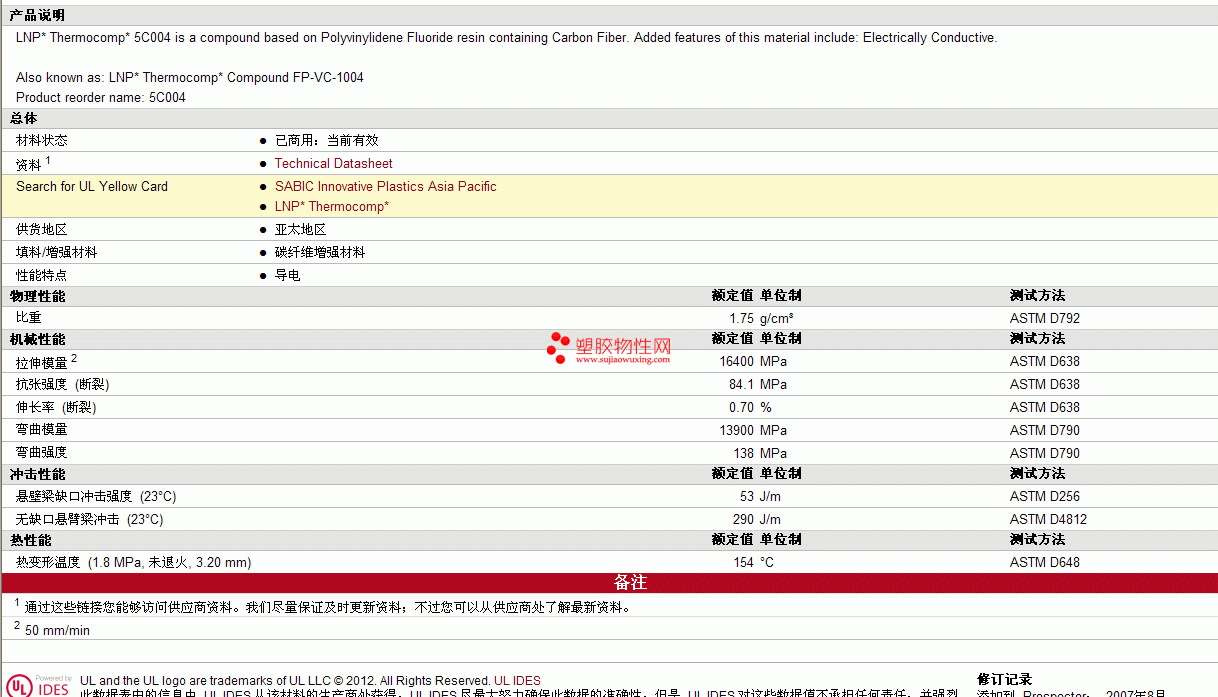Select the 物理性能 section header
Screen dimensions: 1218x697
[x=37, y=296]
